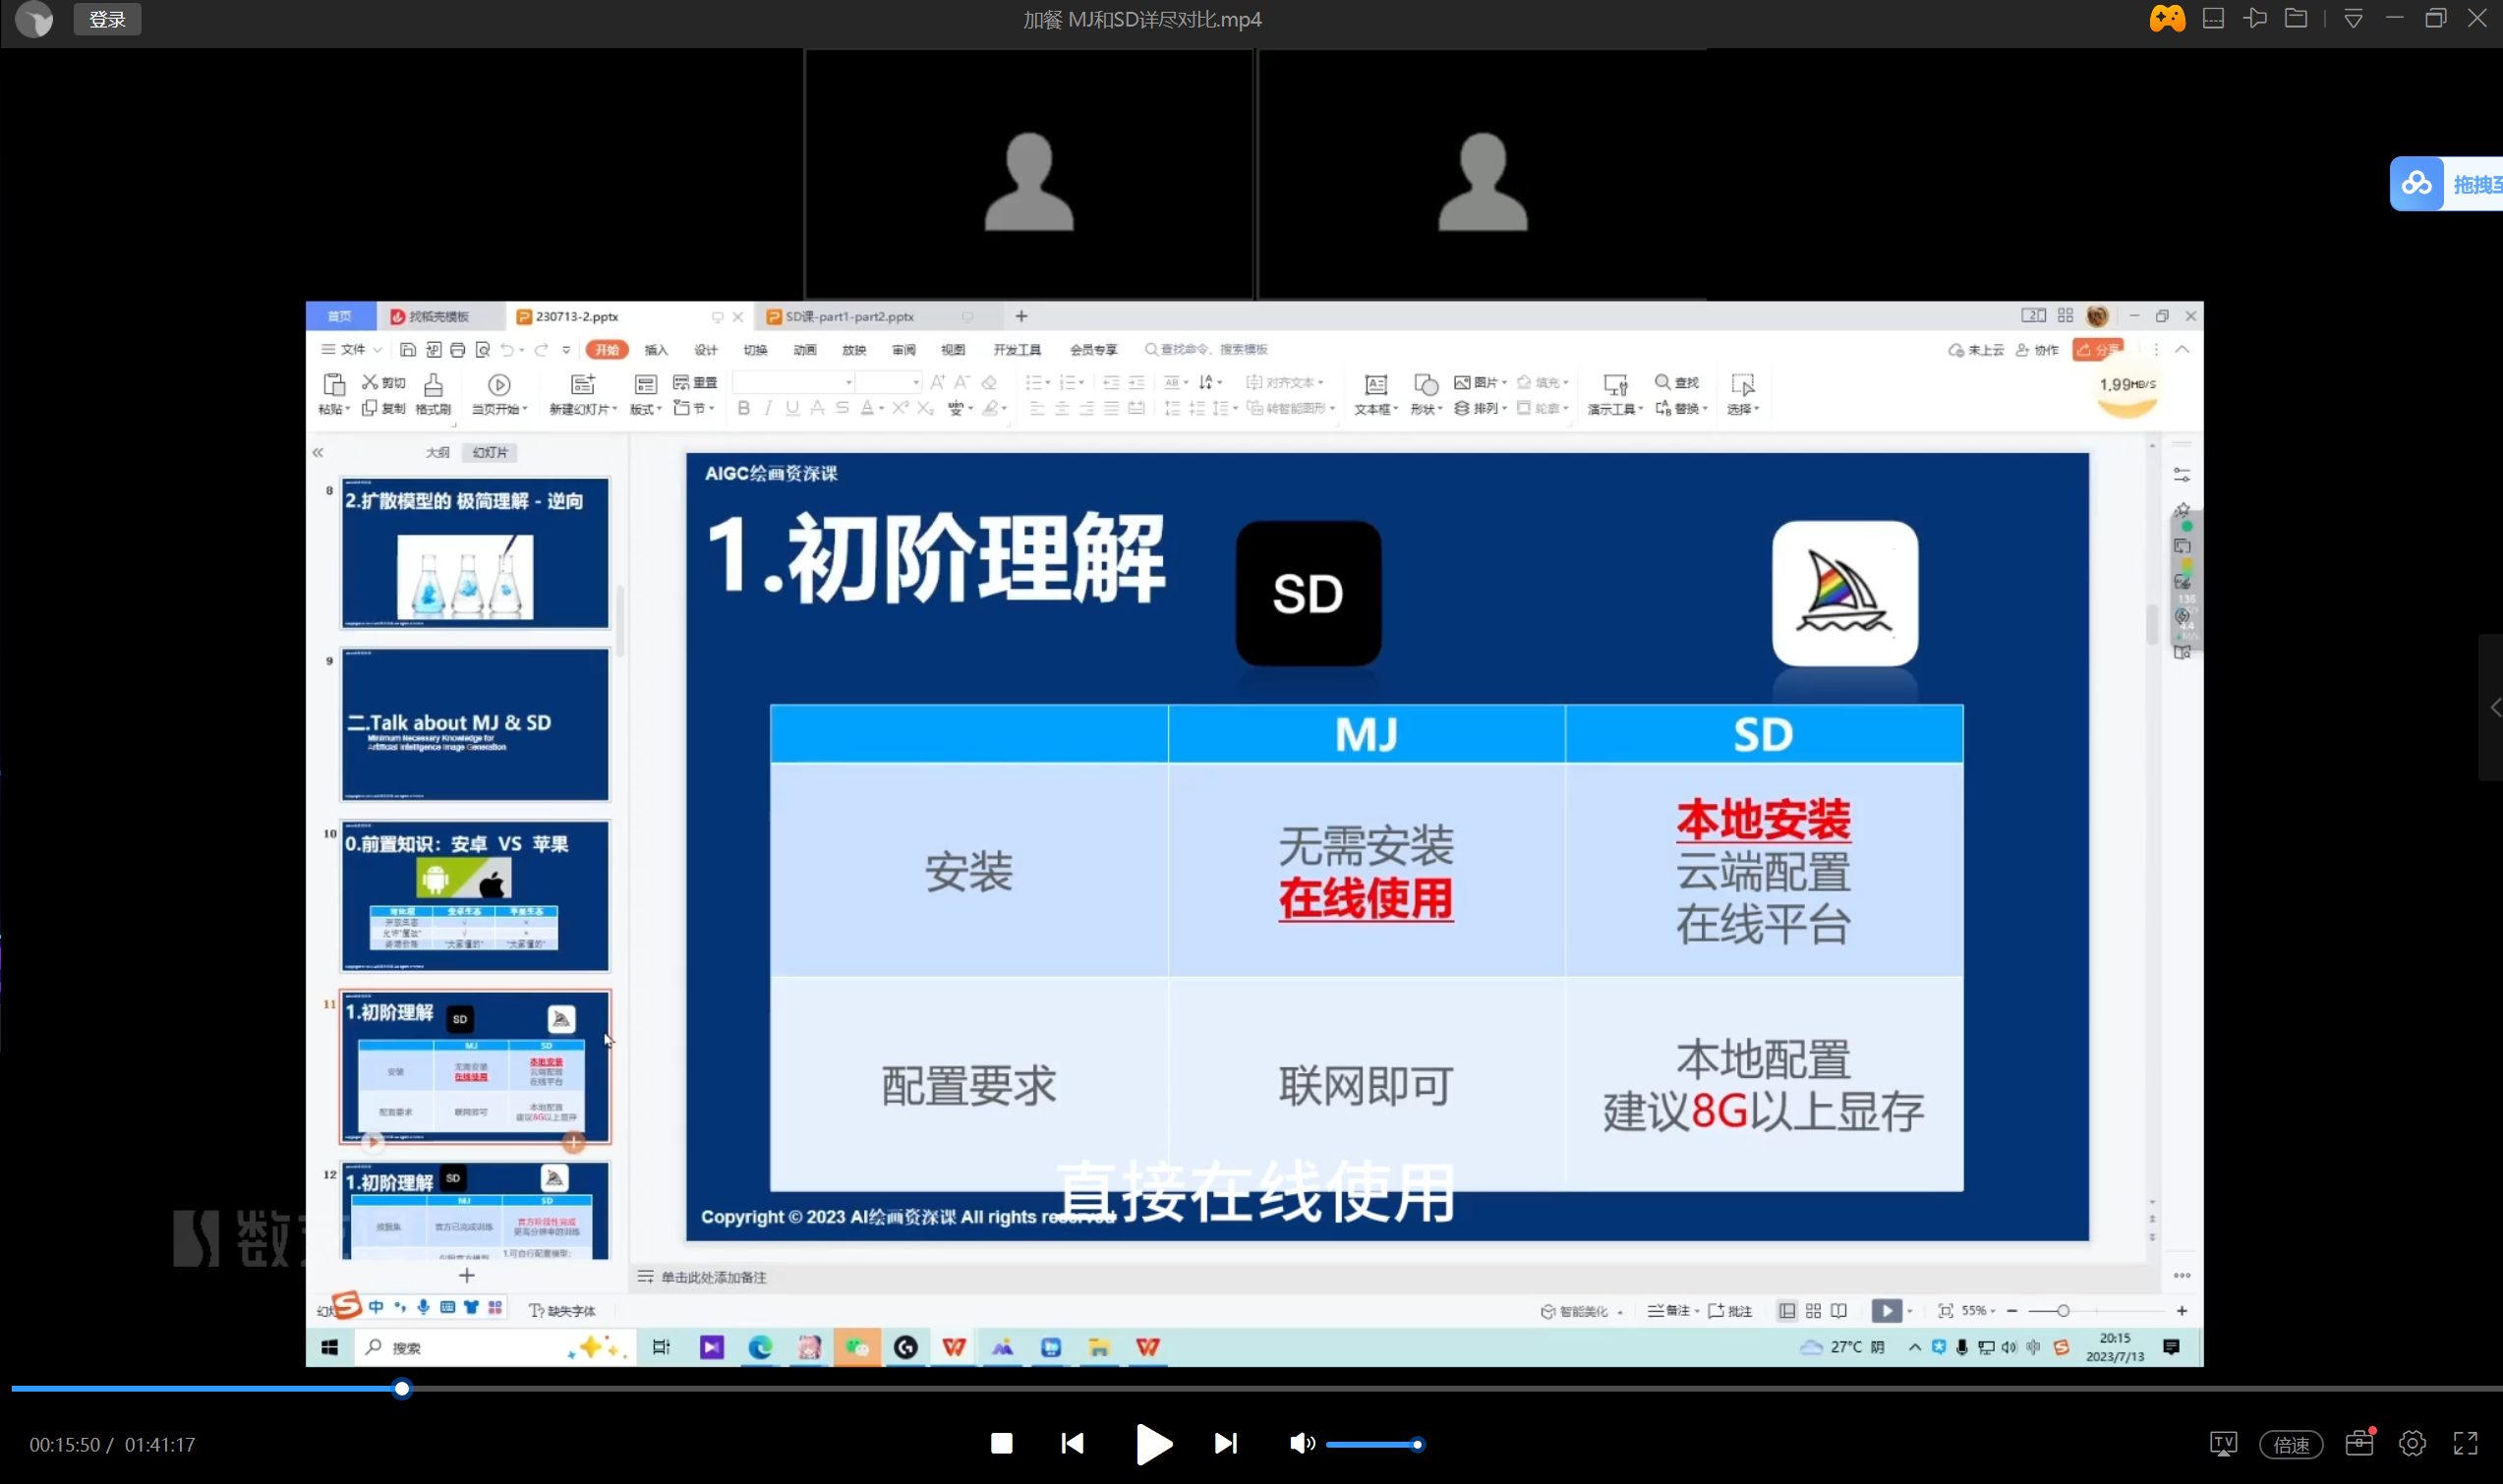The width and height of the screenshot is (2503, 1484).
Task: Click the cloud drag-and-drop floating button
Action: (x=2446, y=184)
